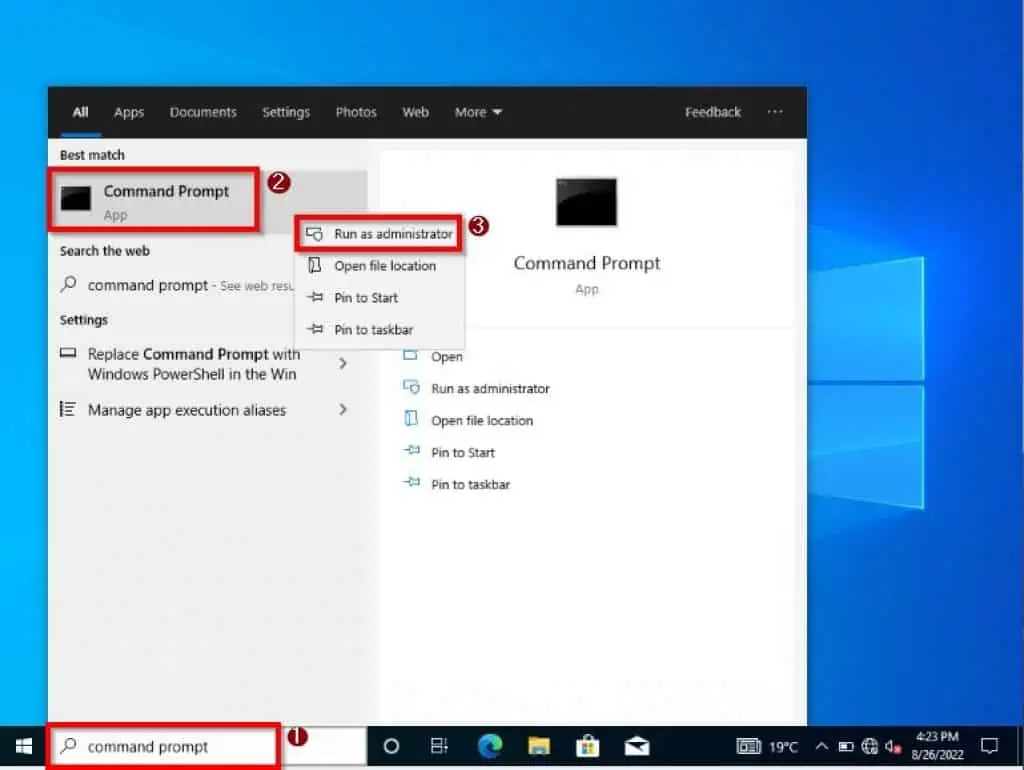Viewport: 1024px width, 770px height.
Task: Click Open file location in preview pane
Action: point(482,421)
